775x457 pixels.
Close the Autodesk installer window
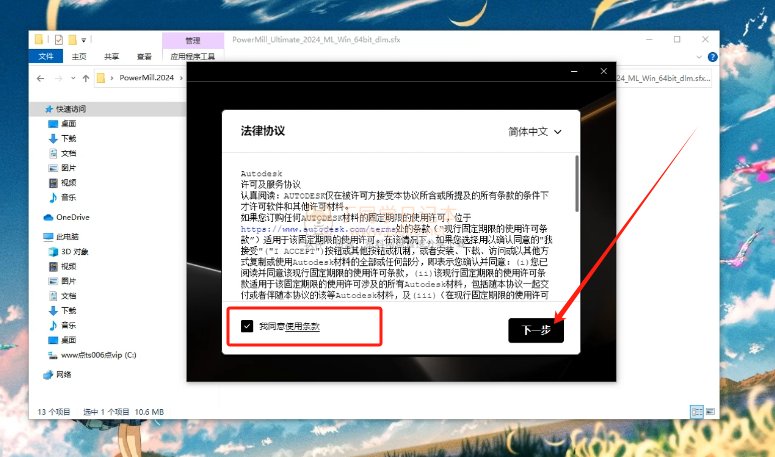click(603, 71)
